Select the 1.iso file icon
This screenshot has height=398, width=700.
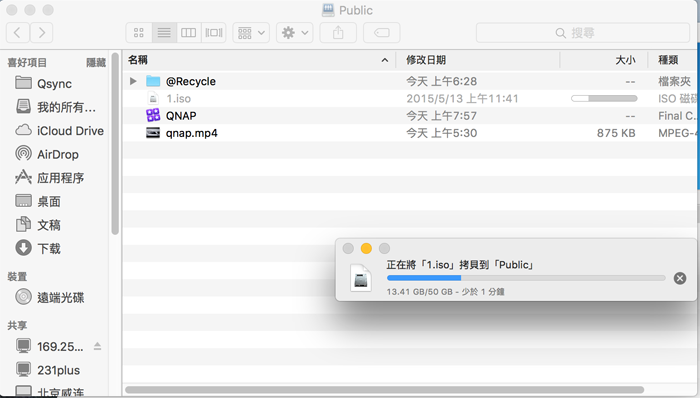(153, 99)
